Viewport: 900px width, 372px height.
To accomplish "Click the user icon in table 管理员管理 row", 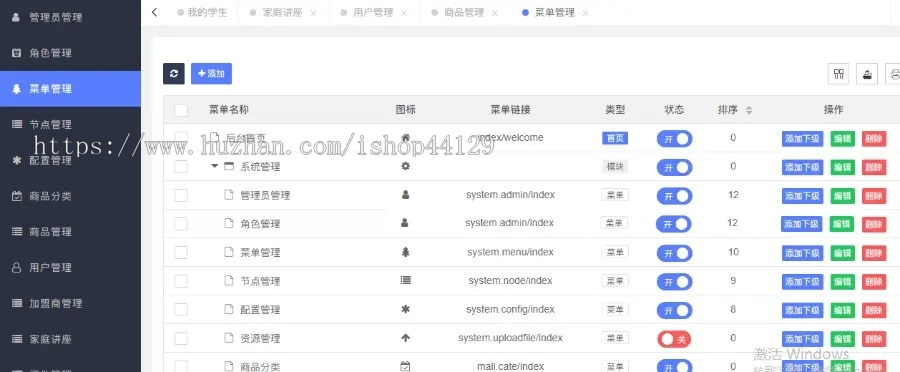I will tap(405, 195).
